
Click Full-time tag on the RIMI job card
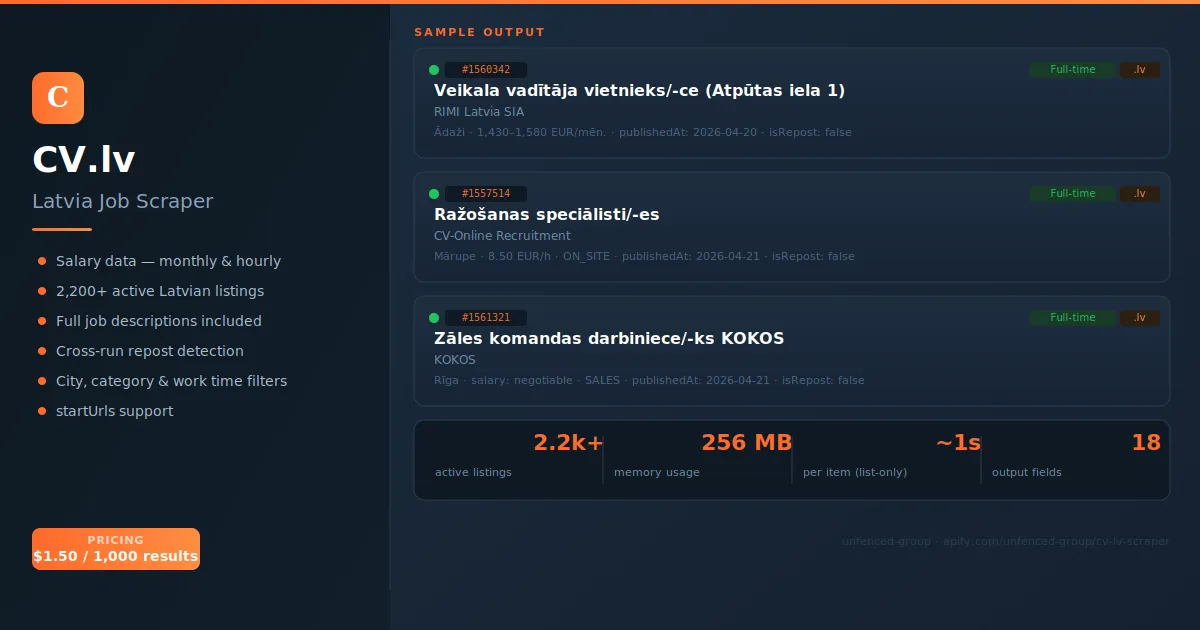point(1072,70)
